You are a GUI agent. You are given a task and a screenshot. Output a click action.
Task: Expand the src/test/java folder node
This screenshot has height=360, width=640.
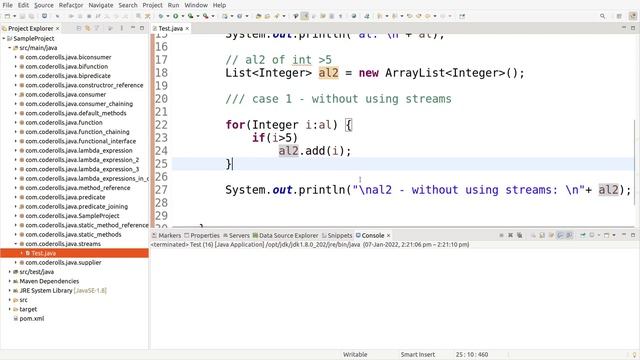pos(10,272)
